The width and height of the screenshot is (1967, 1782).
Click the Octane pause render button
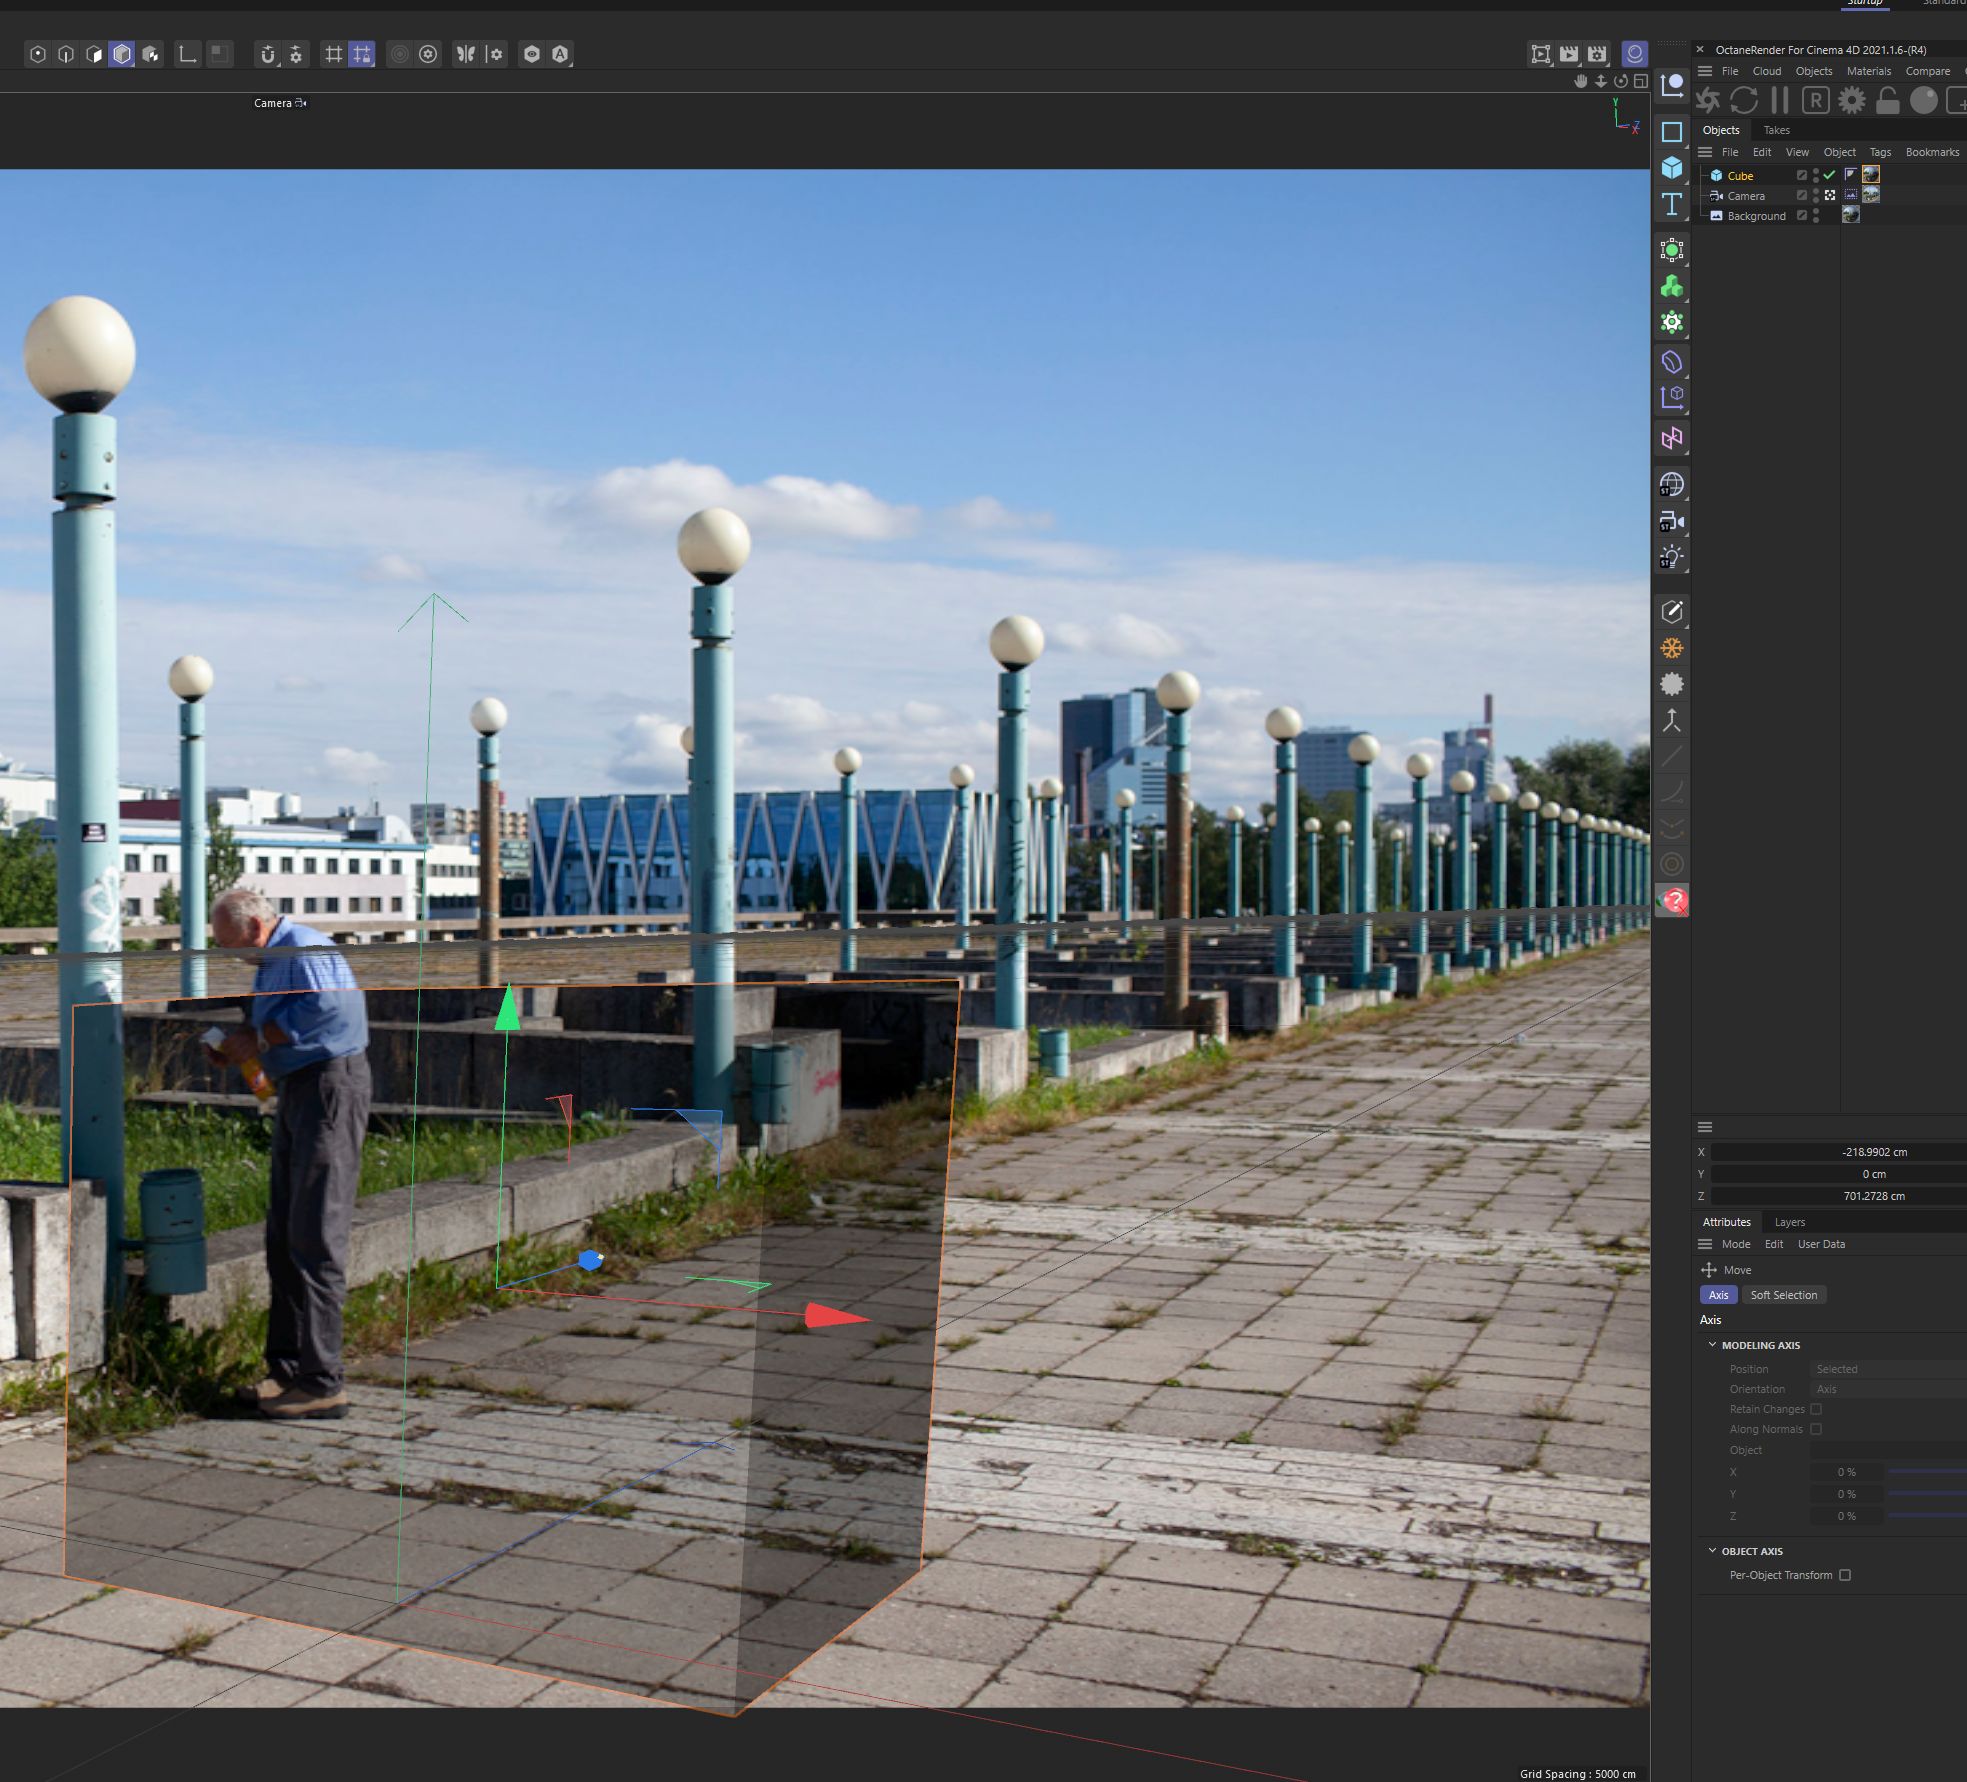[x=1779, y=100]
